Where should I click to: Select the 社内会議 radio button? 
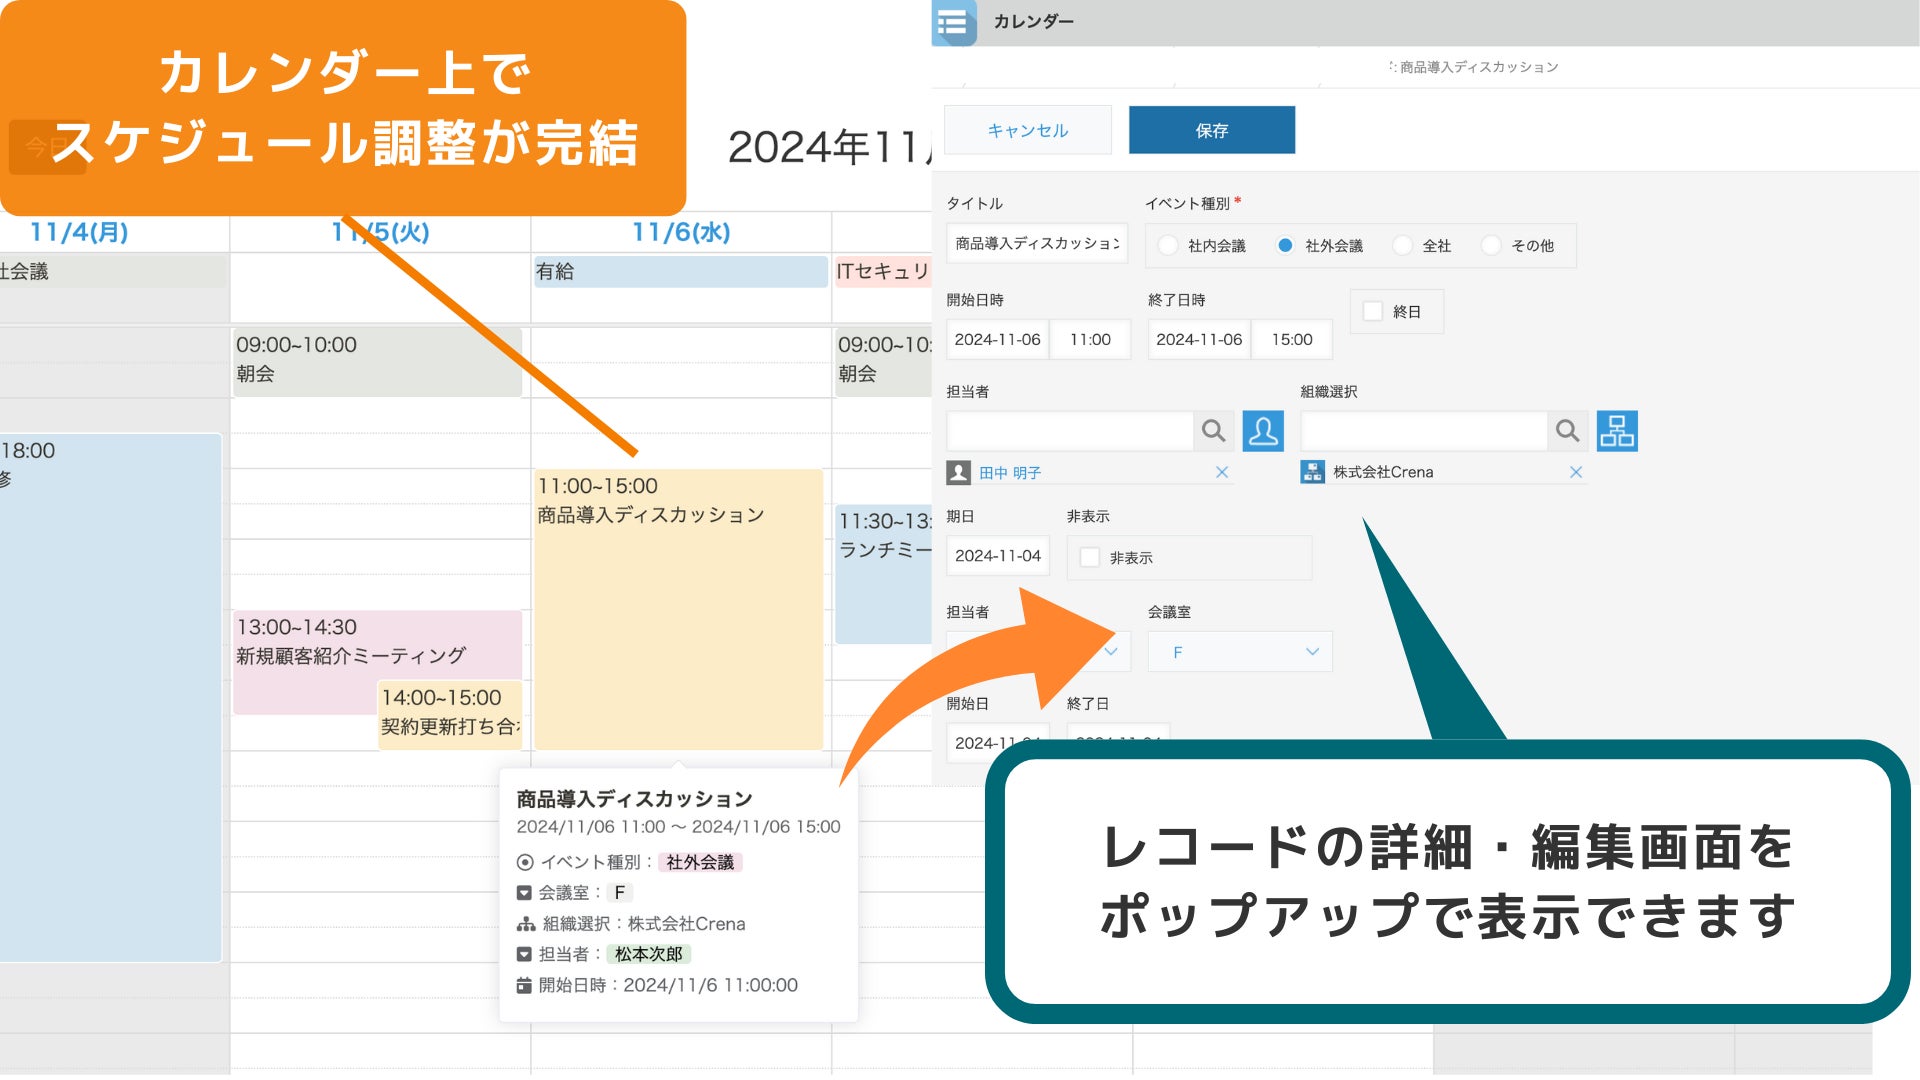1168,246
